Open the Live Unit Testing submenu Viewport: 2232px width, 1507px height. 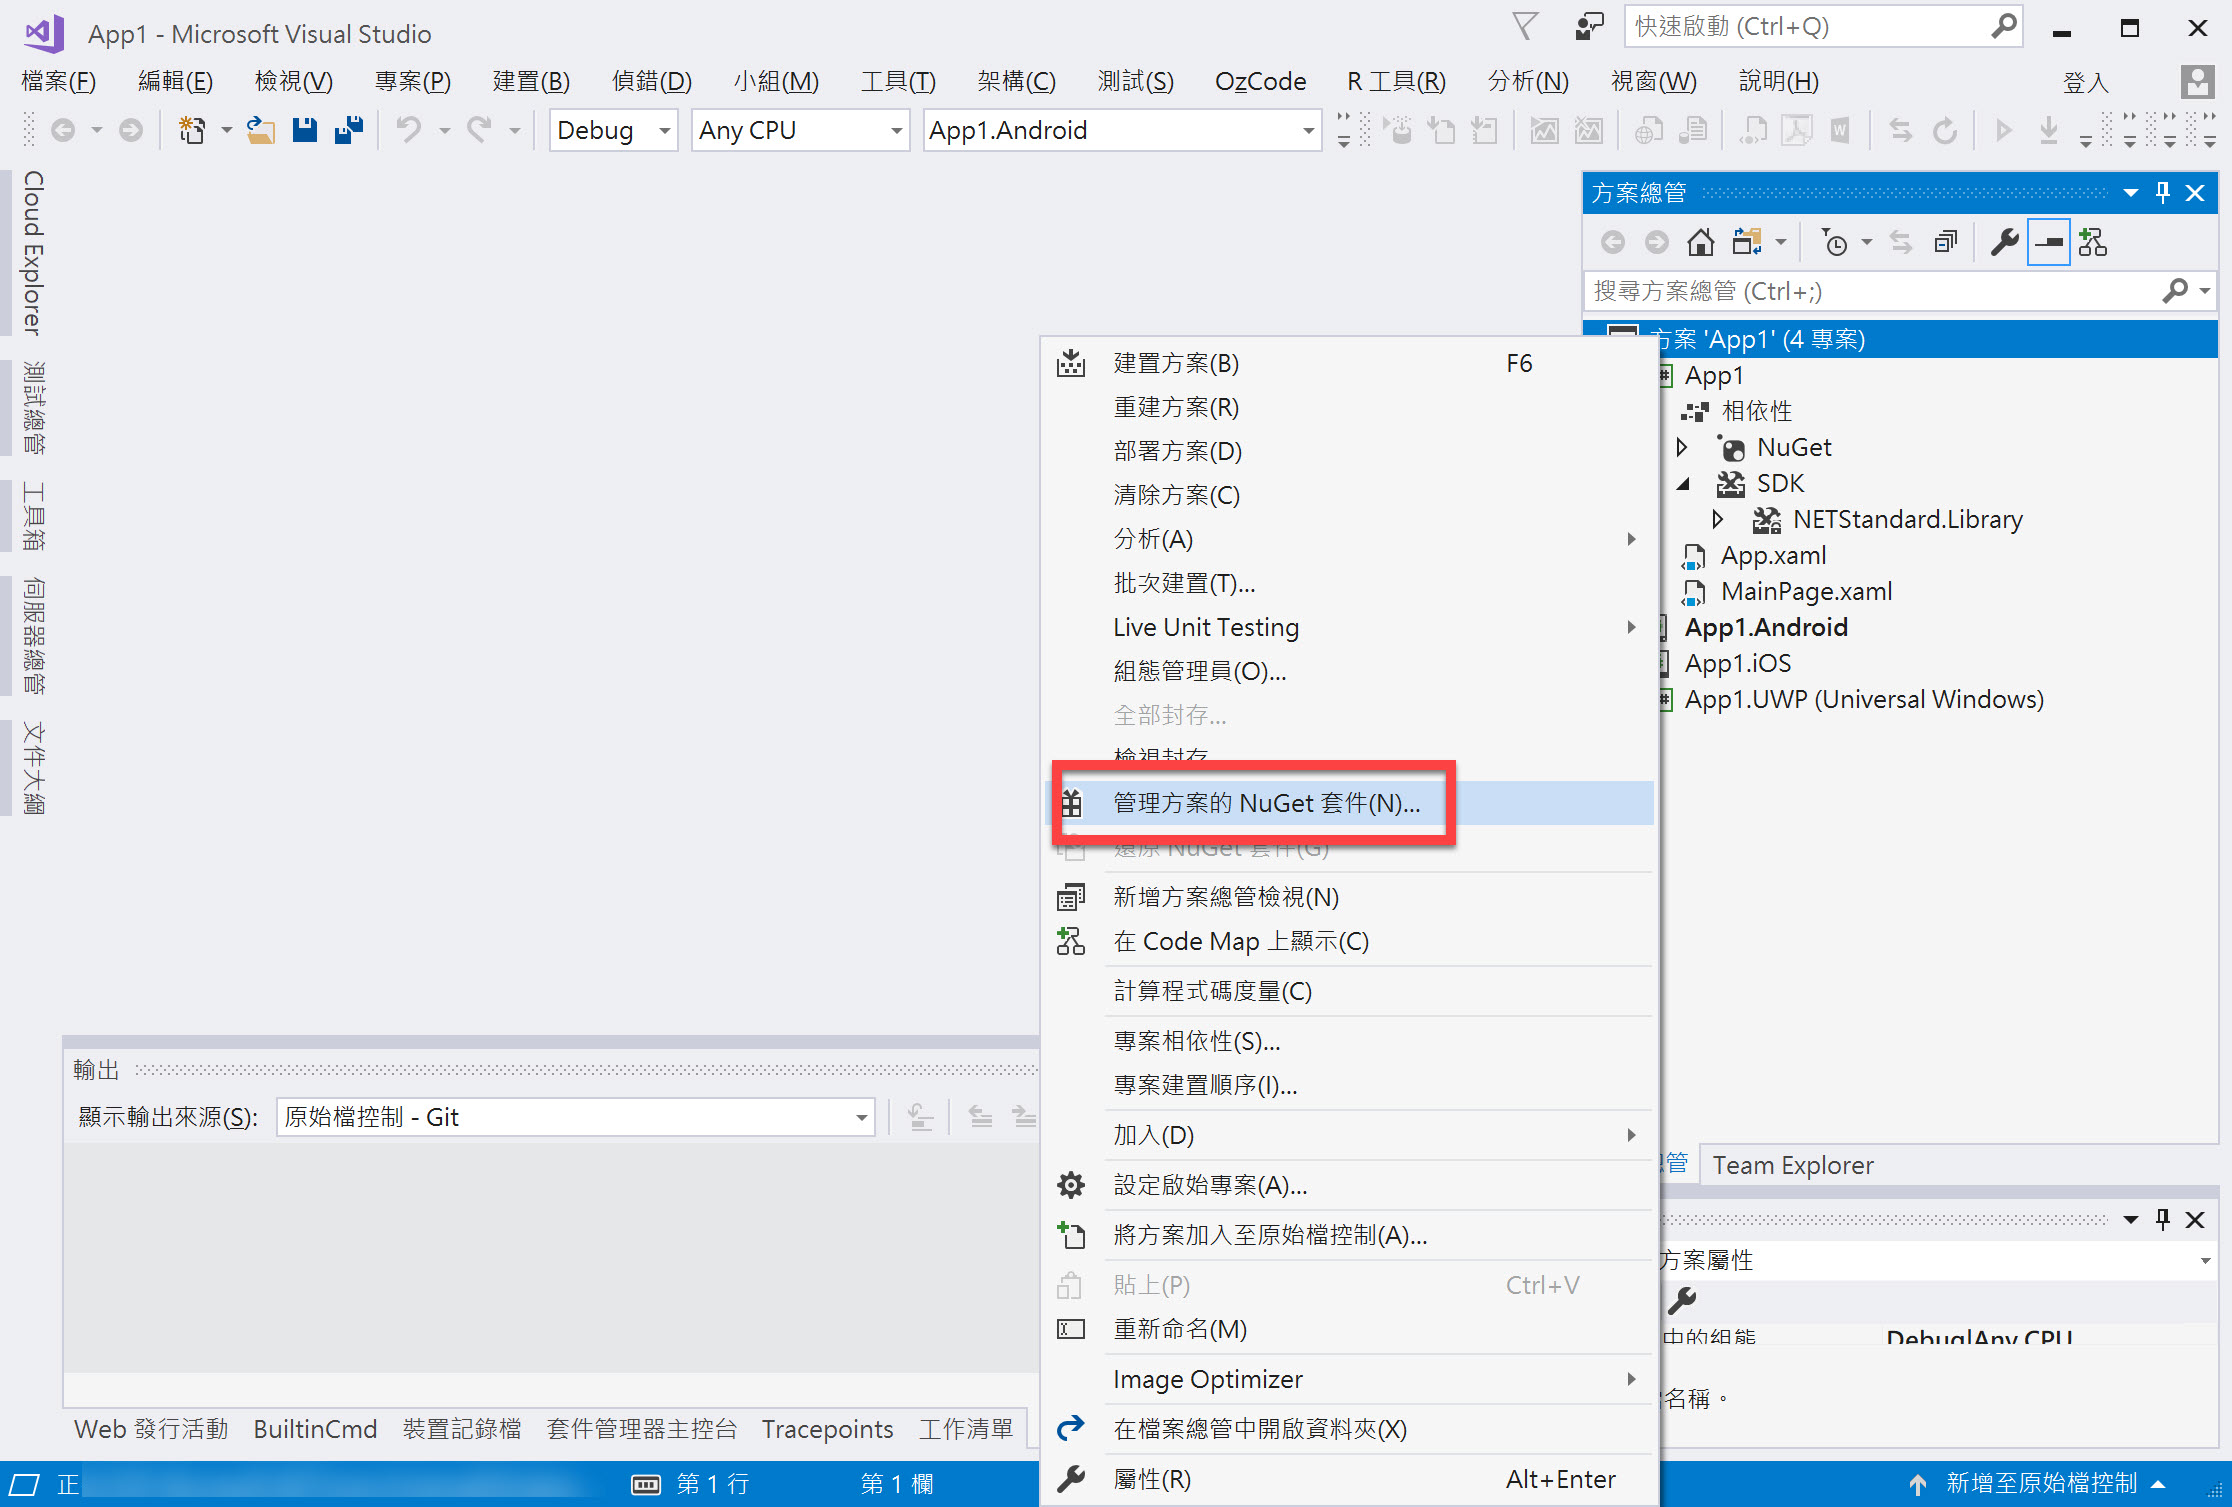1350,627
